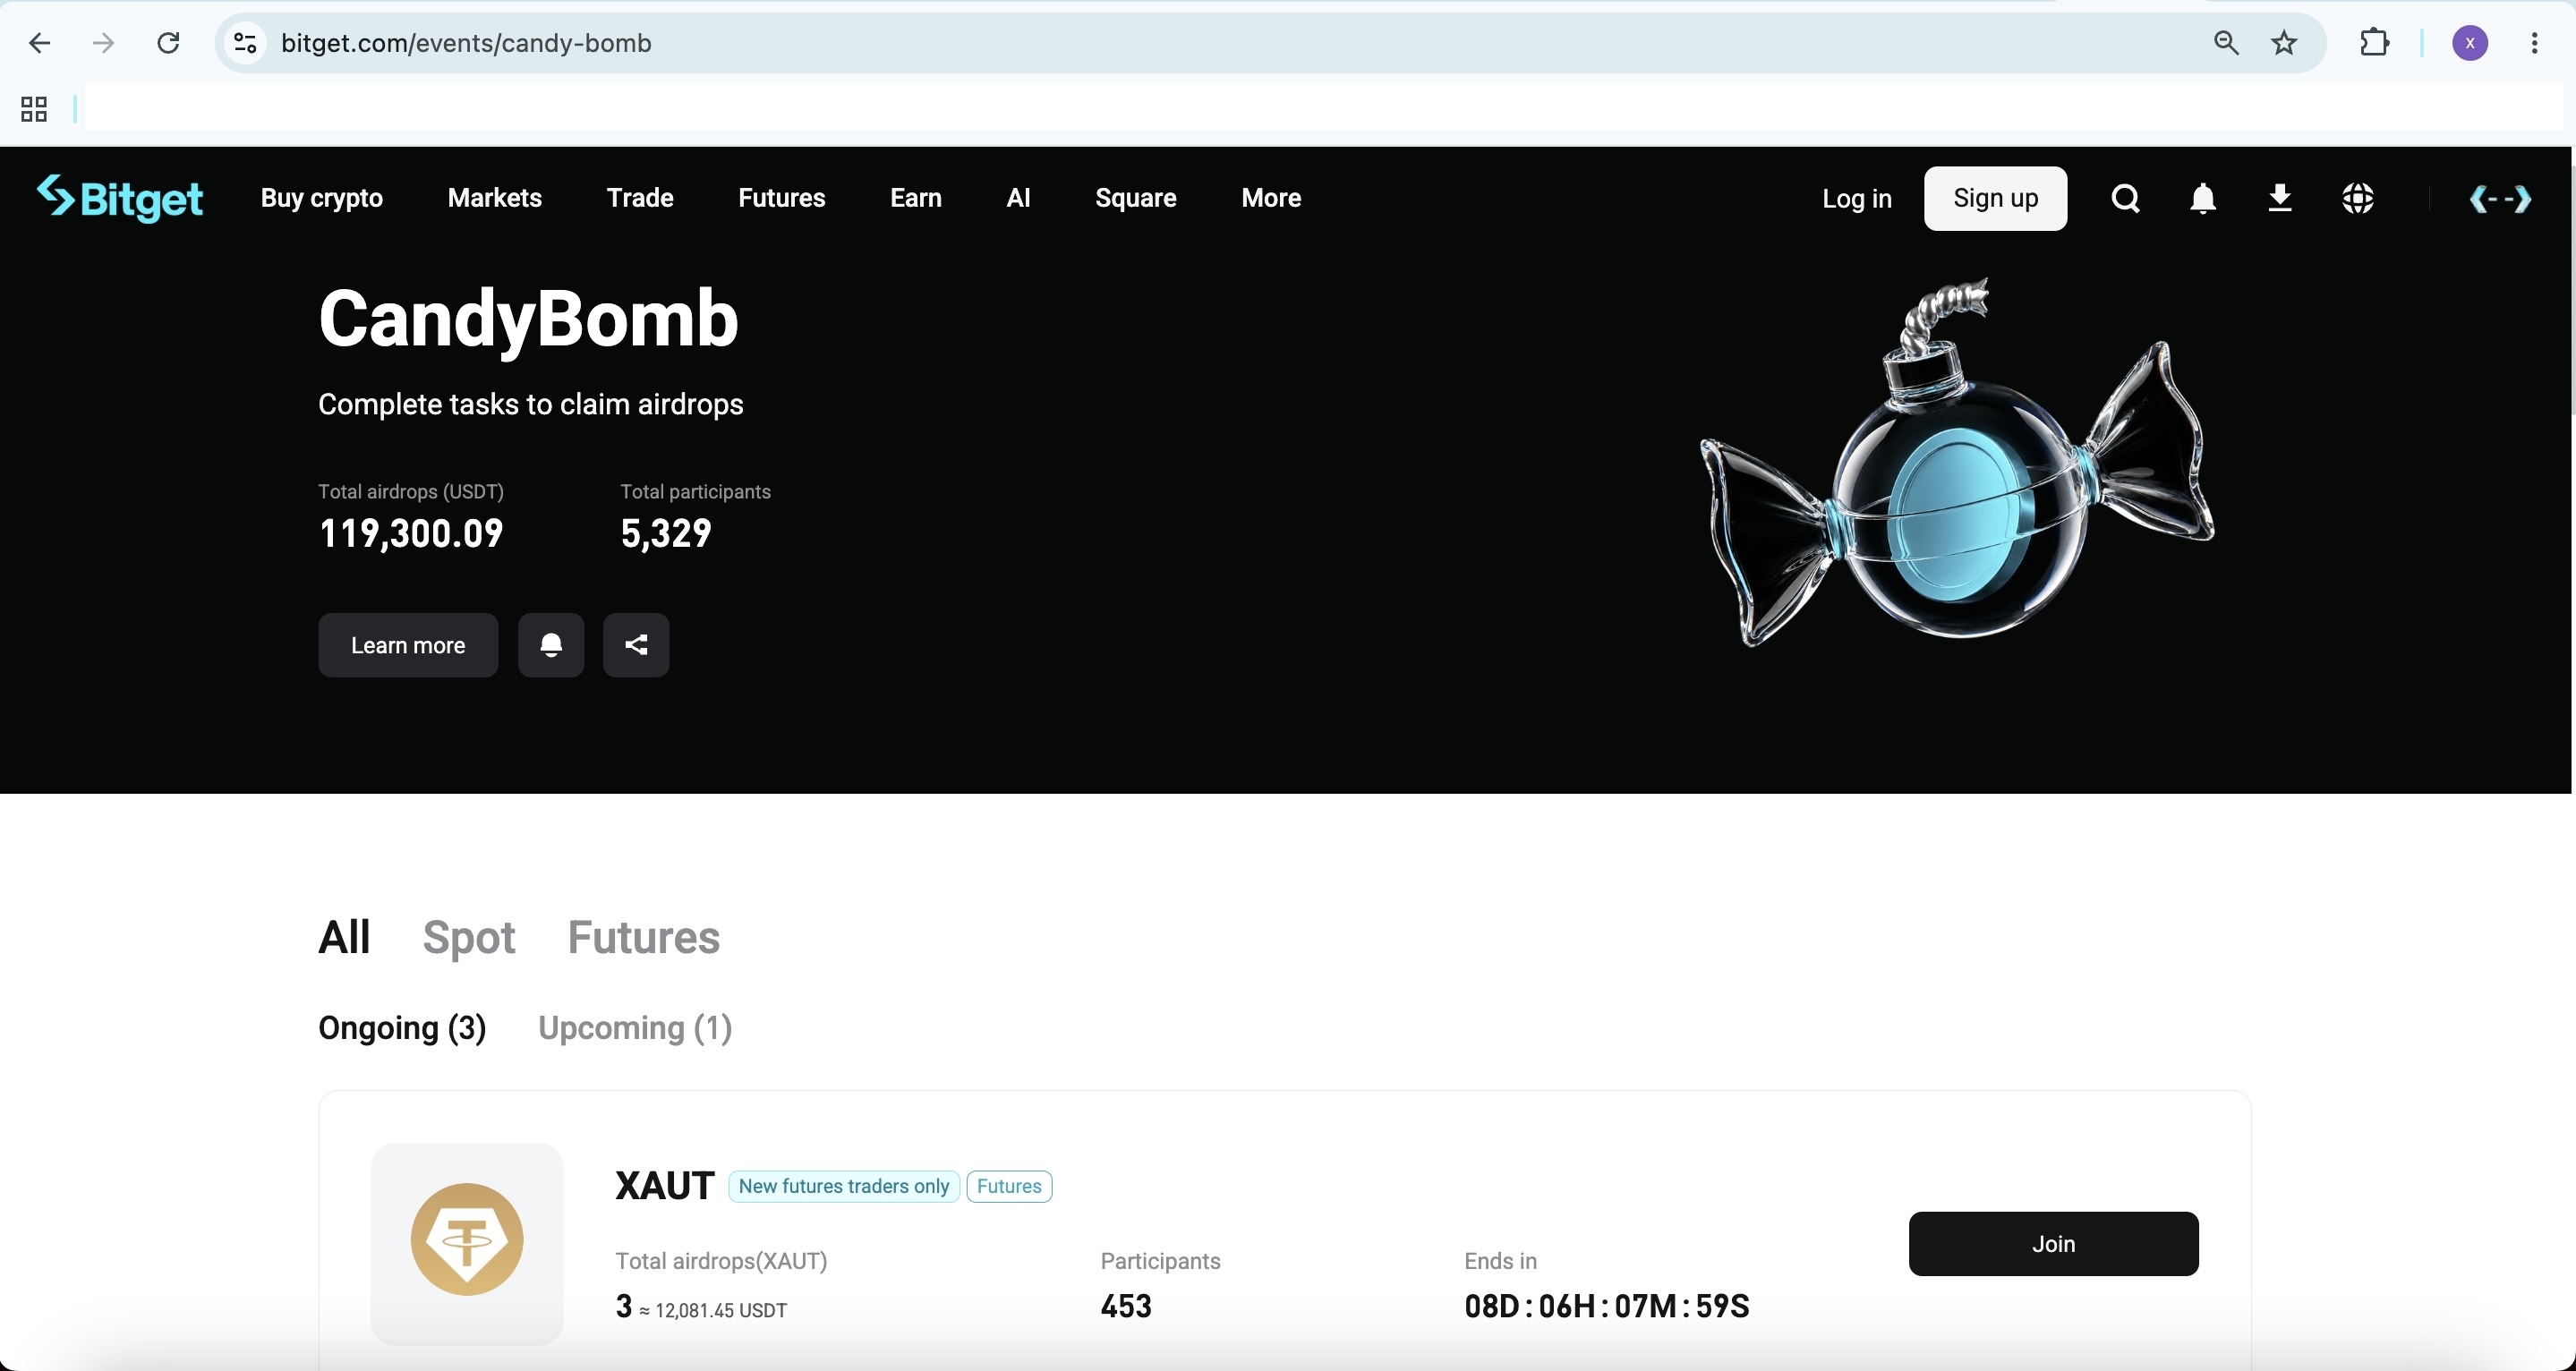Click the address bar URL bitget.com/events/candy-bomb
Screen dimensions: 2576x1371
tap(466, 43)
